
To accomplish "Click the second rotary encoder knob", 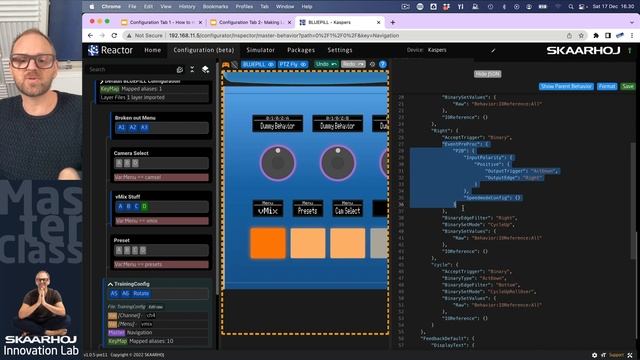I will point(338,163).
